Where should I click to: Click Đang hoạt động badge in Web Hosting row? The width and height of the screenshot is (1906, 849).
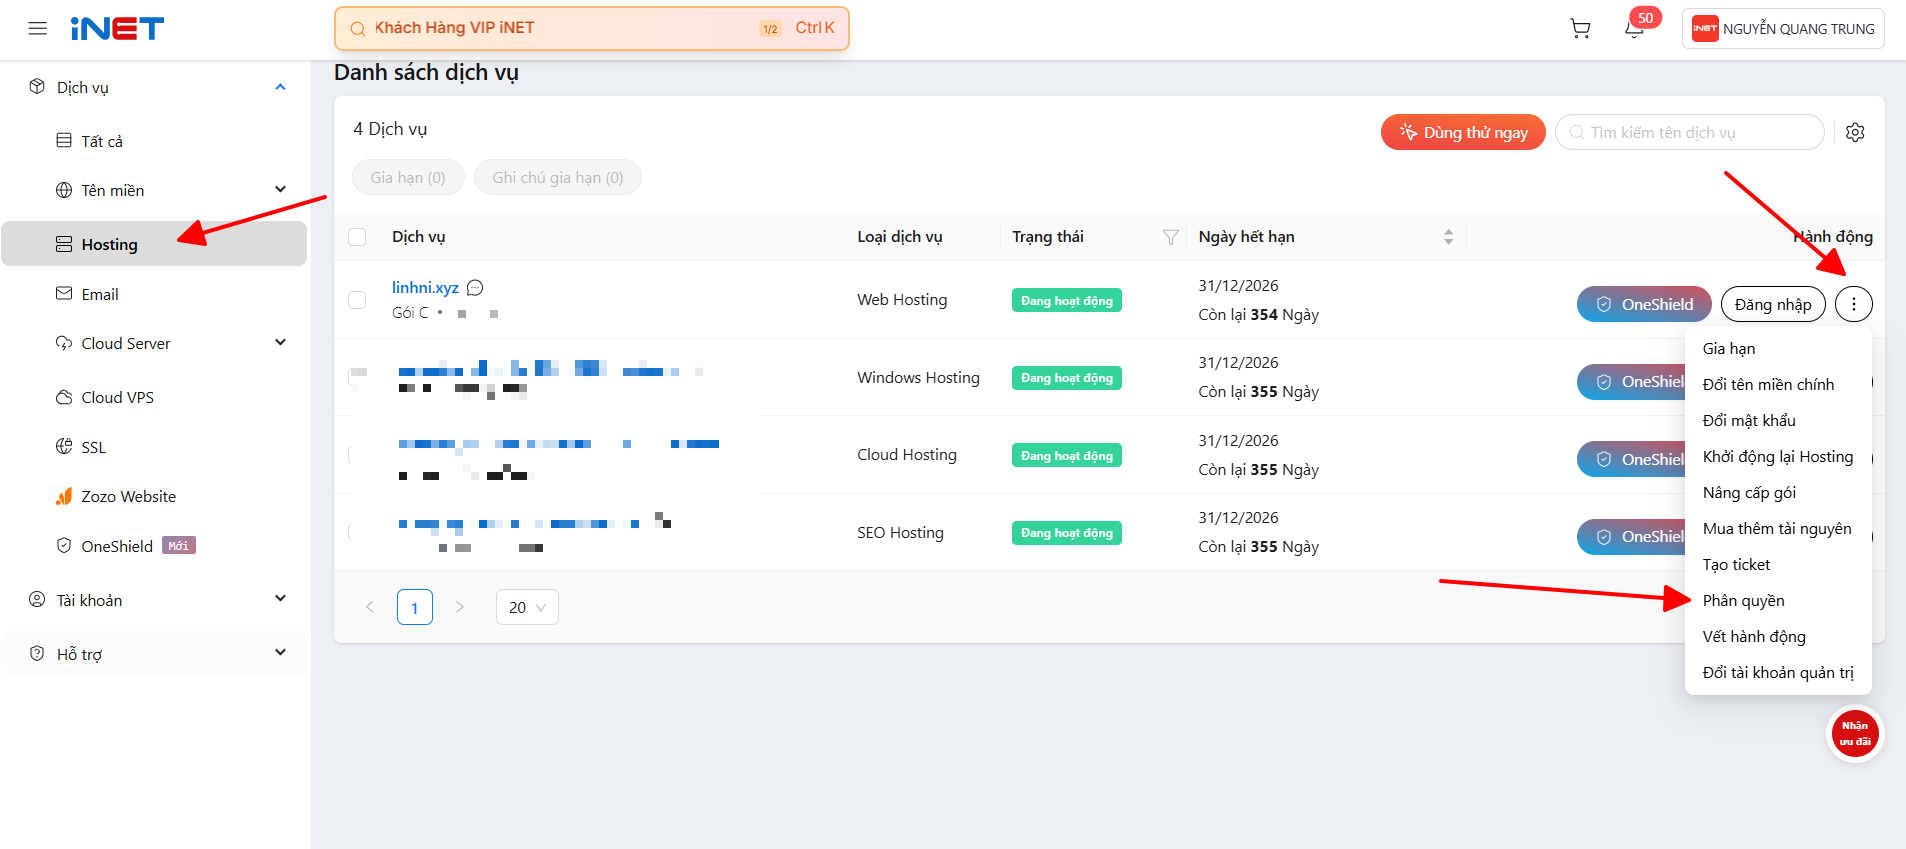(x=1067, y=300)
